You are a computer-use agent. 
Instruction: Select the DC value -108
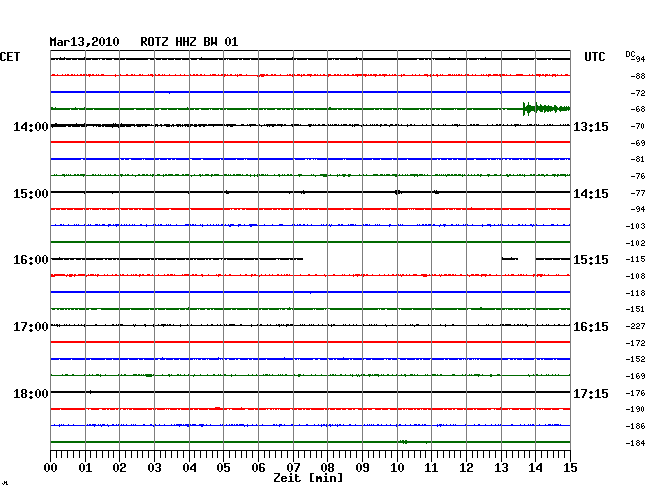[635, 276]
